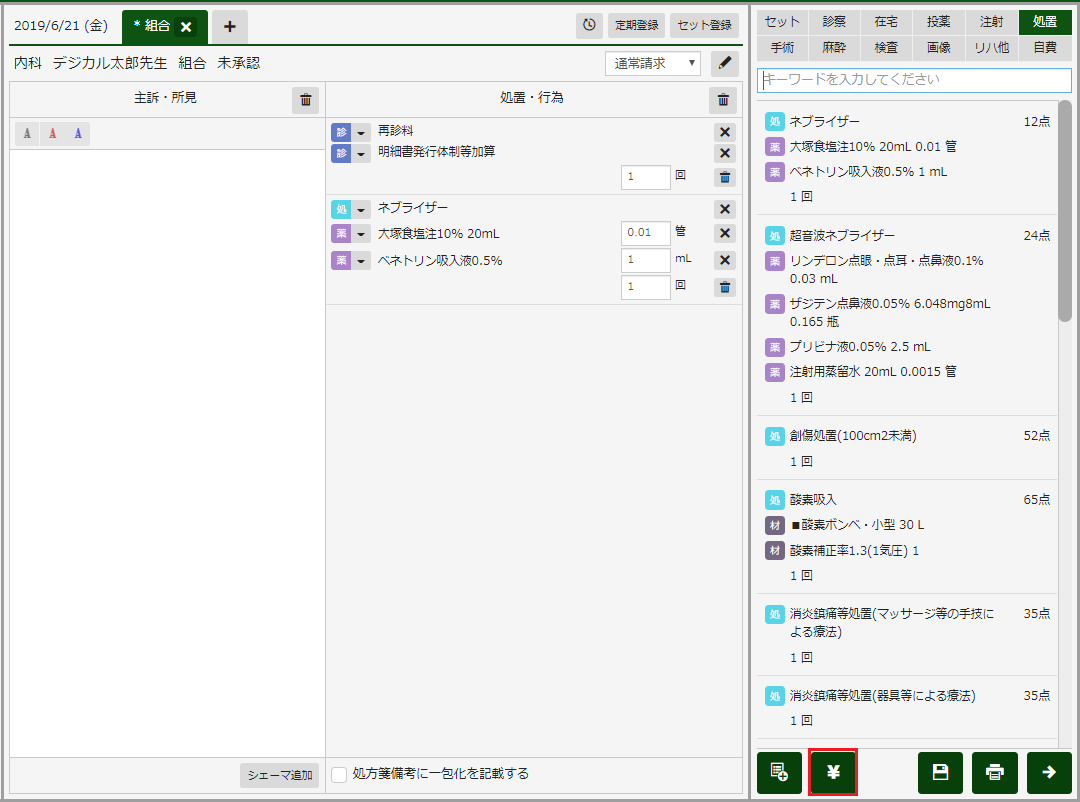Switch to the 麻酔 tab
Image resolution: width=1080 pixels, height=802 pixels.
click(x=834, y=48)
